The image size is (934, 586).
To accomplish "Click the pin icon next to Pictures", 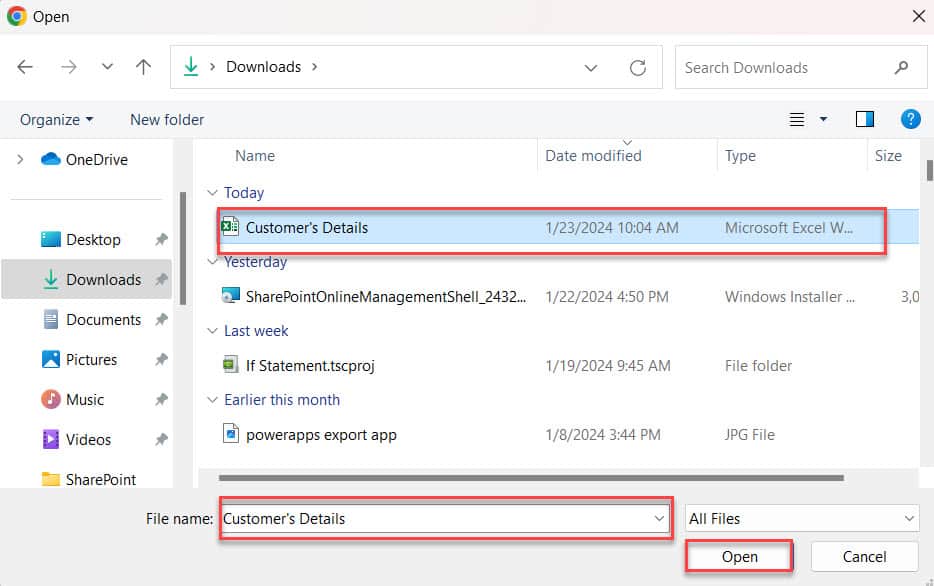I will point(161,360).
